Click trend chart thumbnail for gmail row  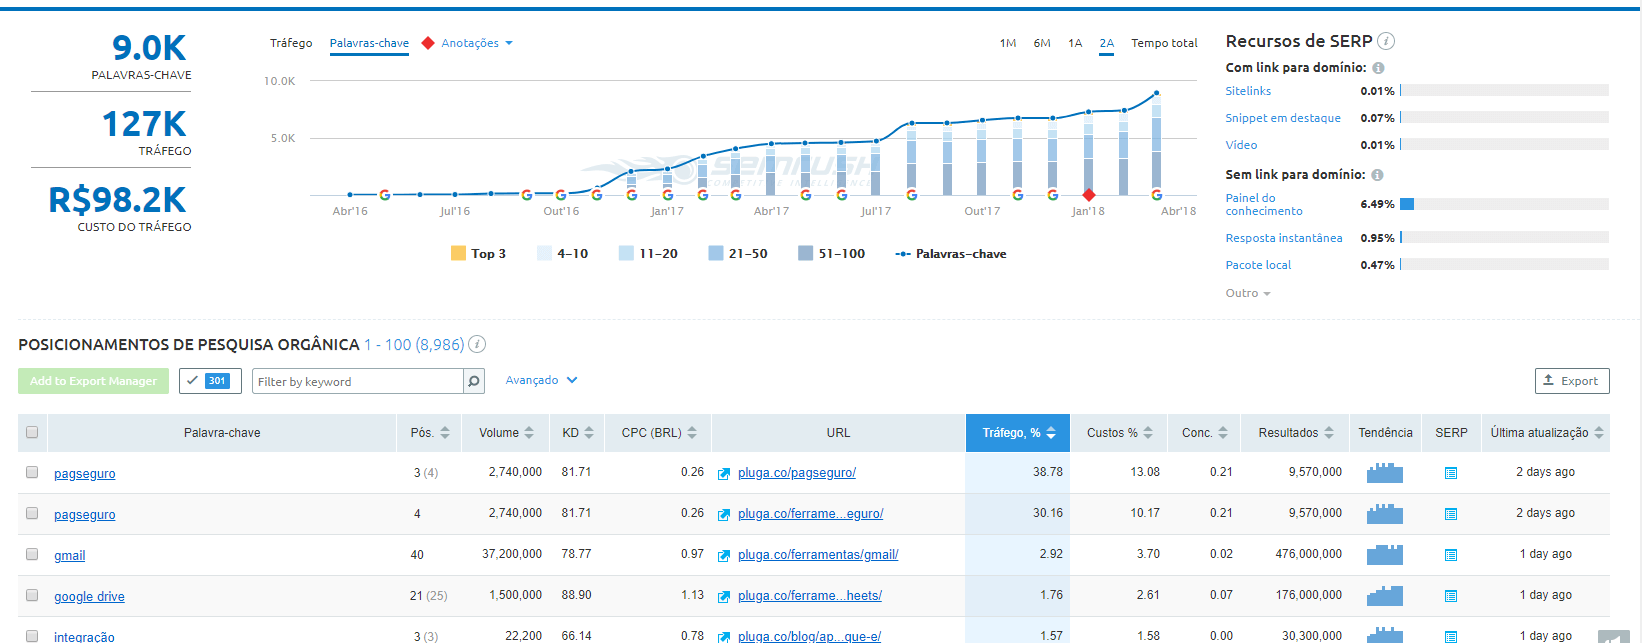1385,554
